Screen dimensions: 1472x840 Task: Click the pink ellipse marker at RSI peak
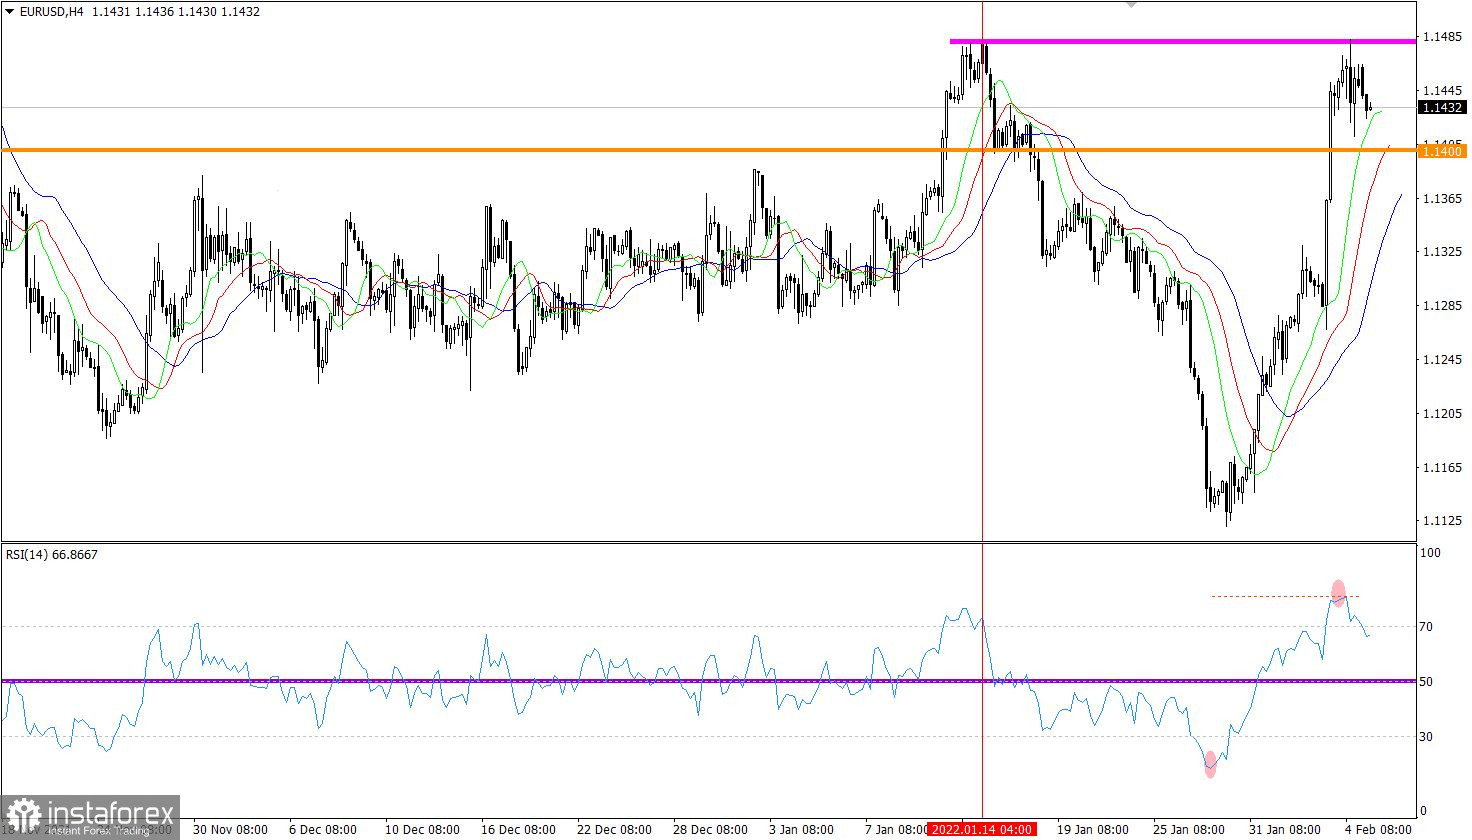pos(1338,591)
